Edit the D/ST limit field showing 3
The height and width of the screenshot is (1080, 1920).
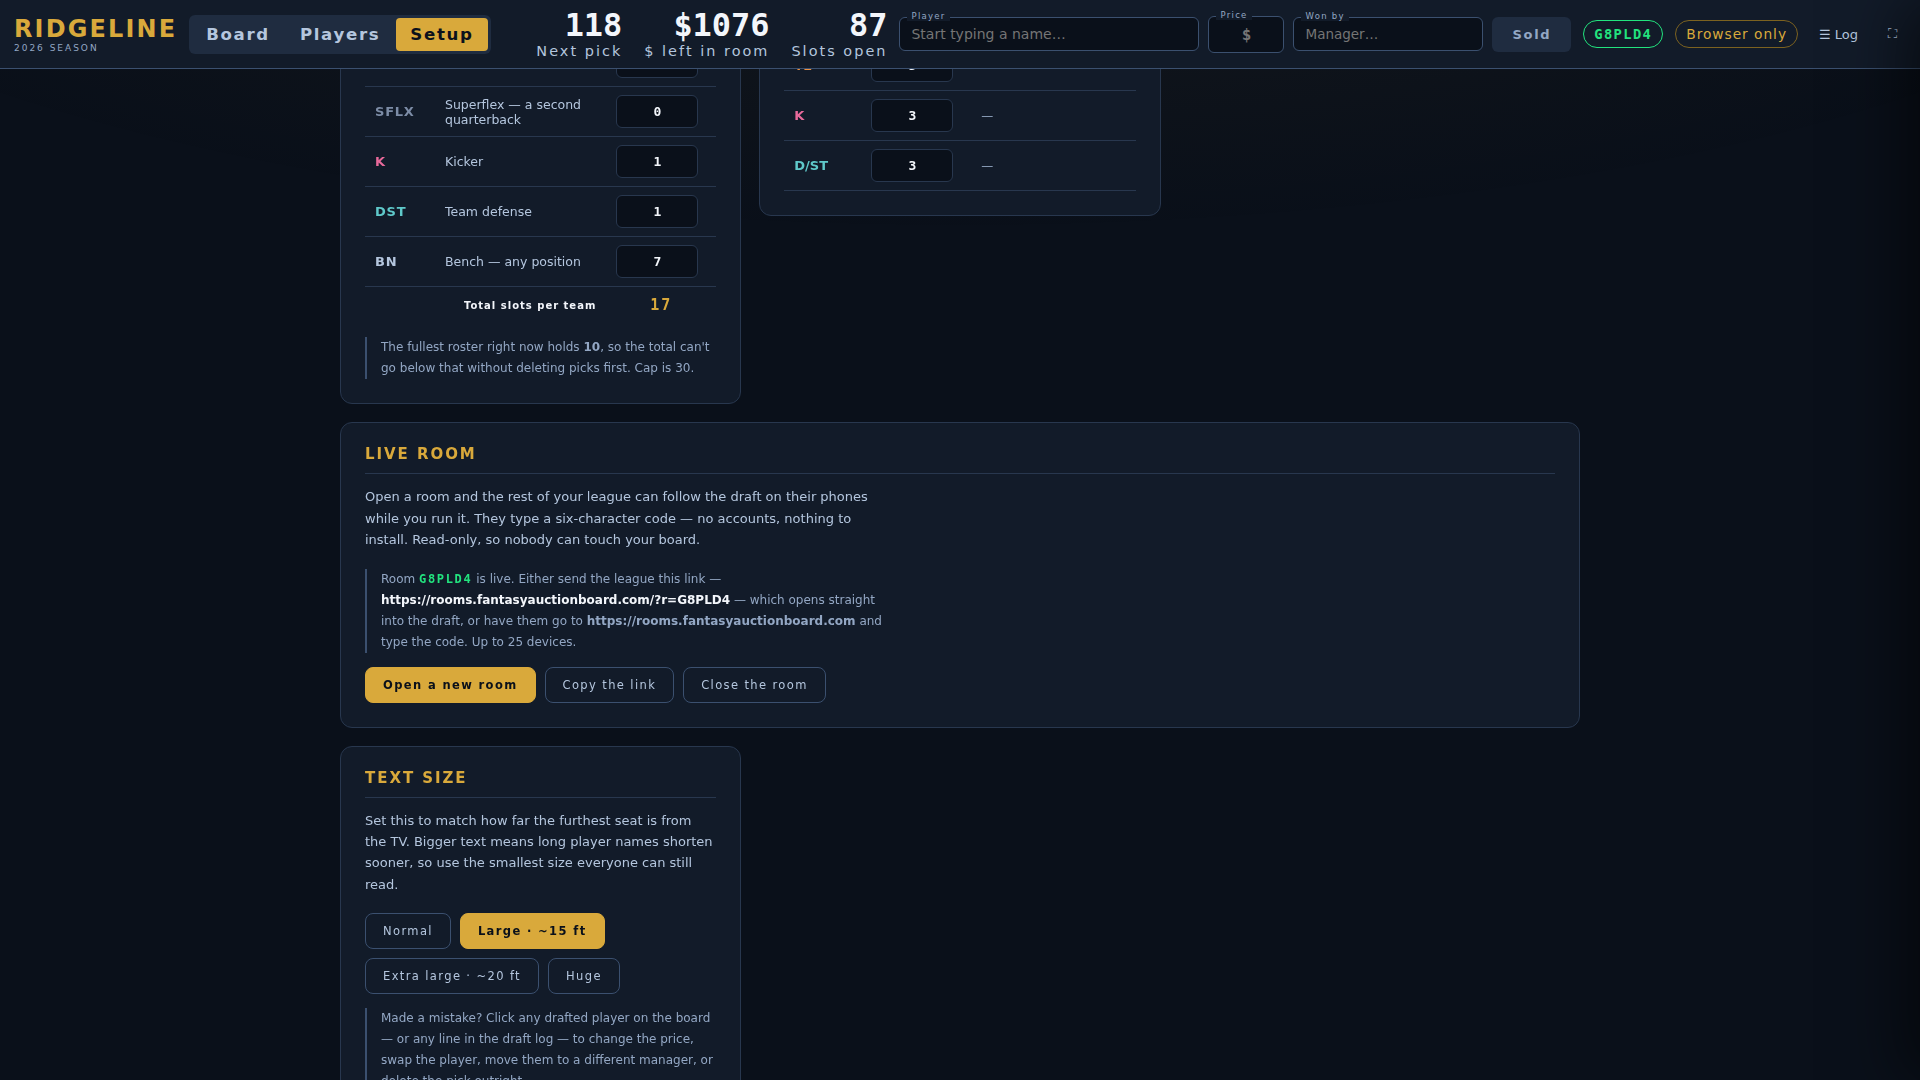click(x=912, y=166)
